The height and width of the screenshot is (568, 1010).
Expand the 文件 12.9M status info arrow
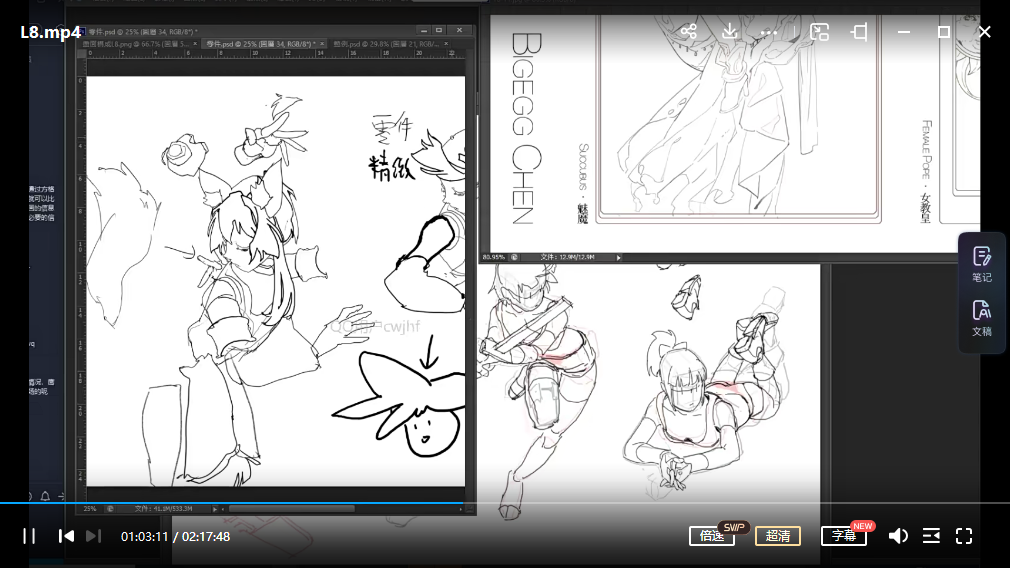coord(618,258)
